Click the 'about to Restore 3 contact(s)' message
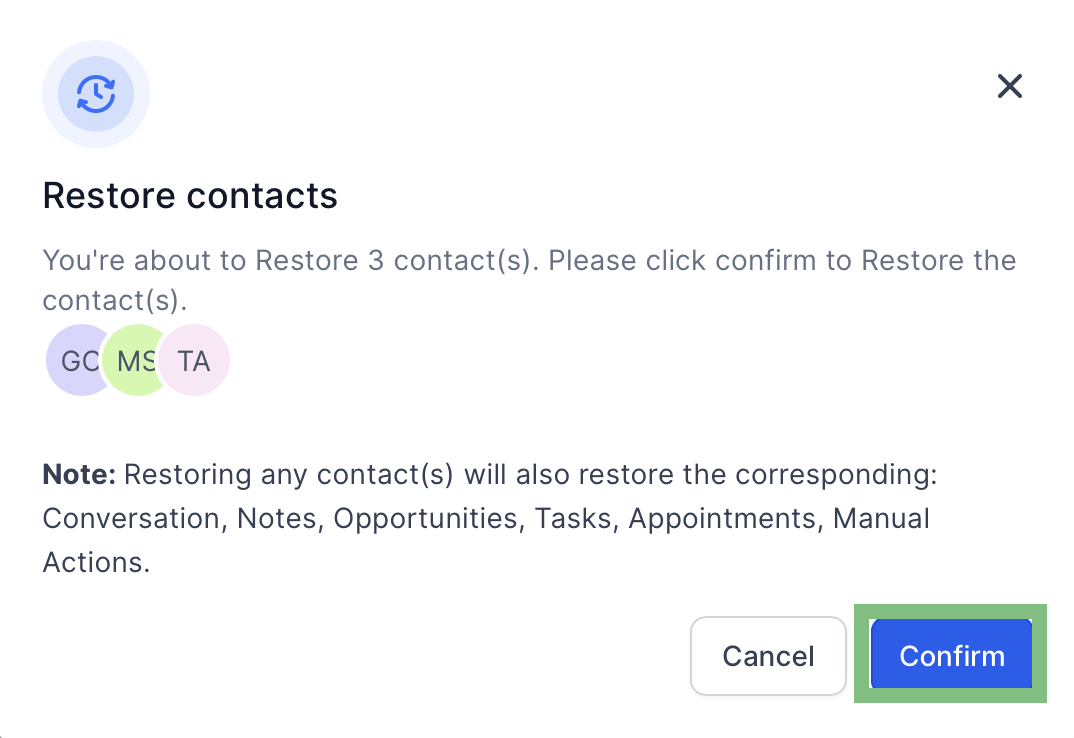 [x=529, y=280]
